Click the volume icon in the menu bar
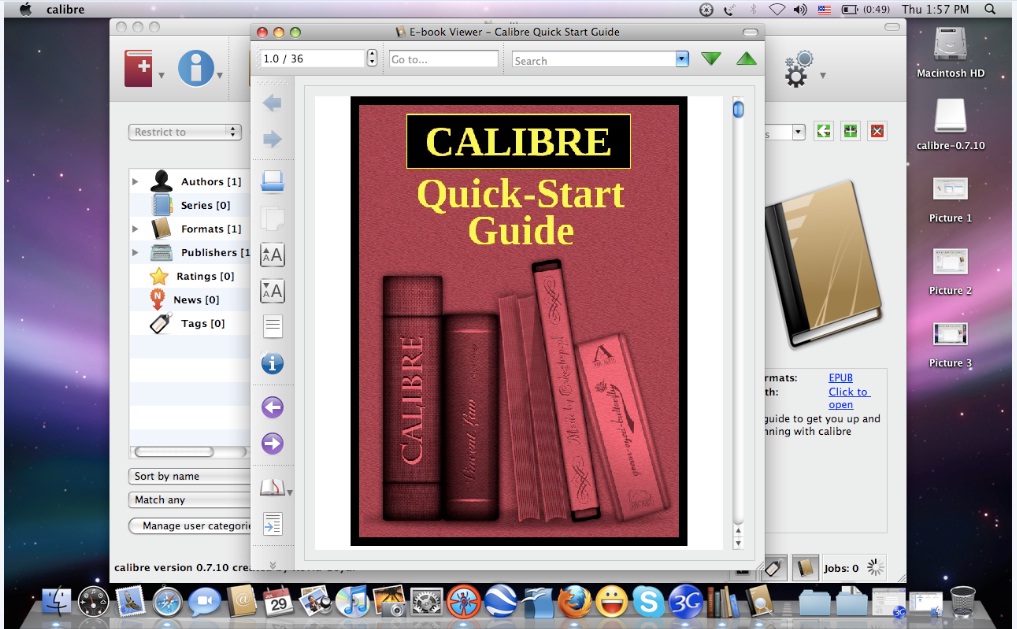The width and height of the screenshot is (1017, 629). click(800, 9)
